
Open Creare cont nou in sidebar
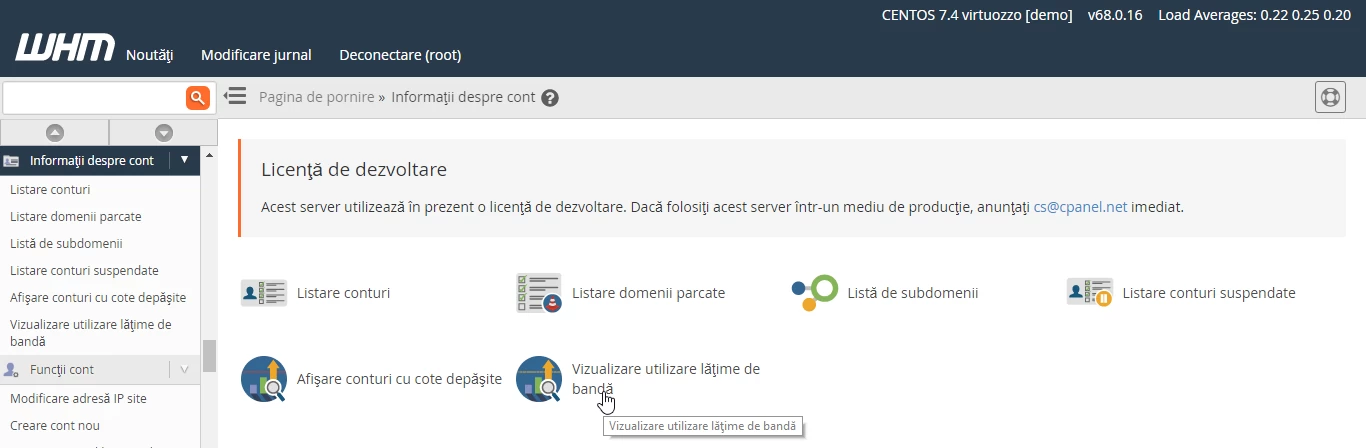55,425
